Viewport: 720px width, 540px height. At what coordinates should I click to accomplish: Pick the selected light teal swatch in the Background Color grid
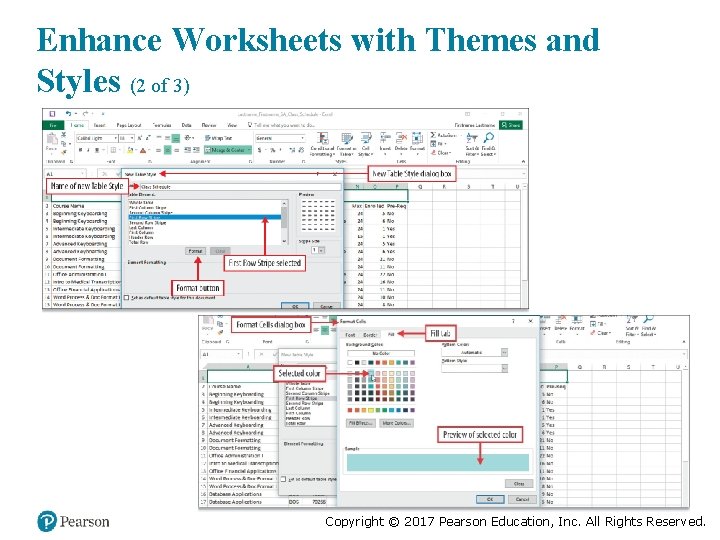click(371, 374)
